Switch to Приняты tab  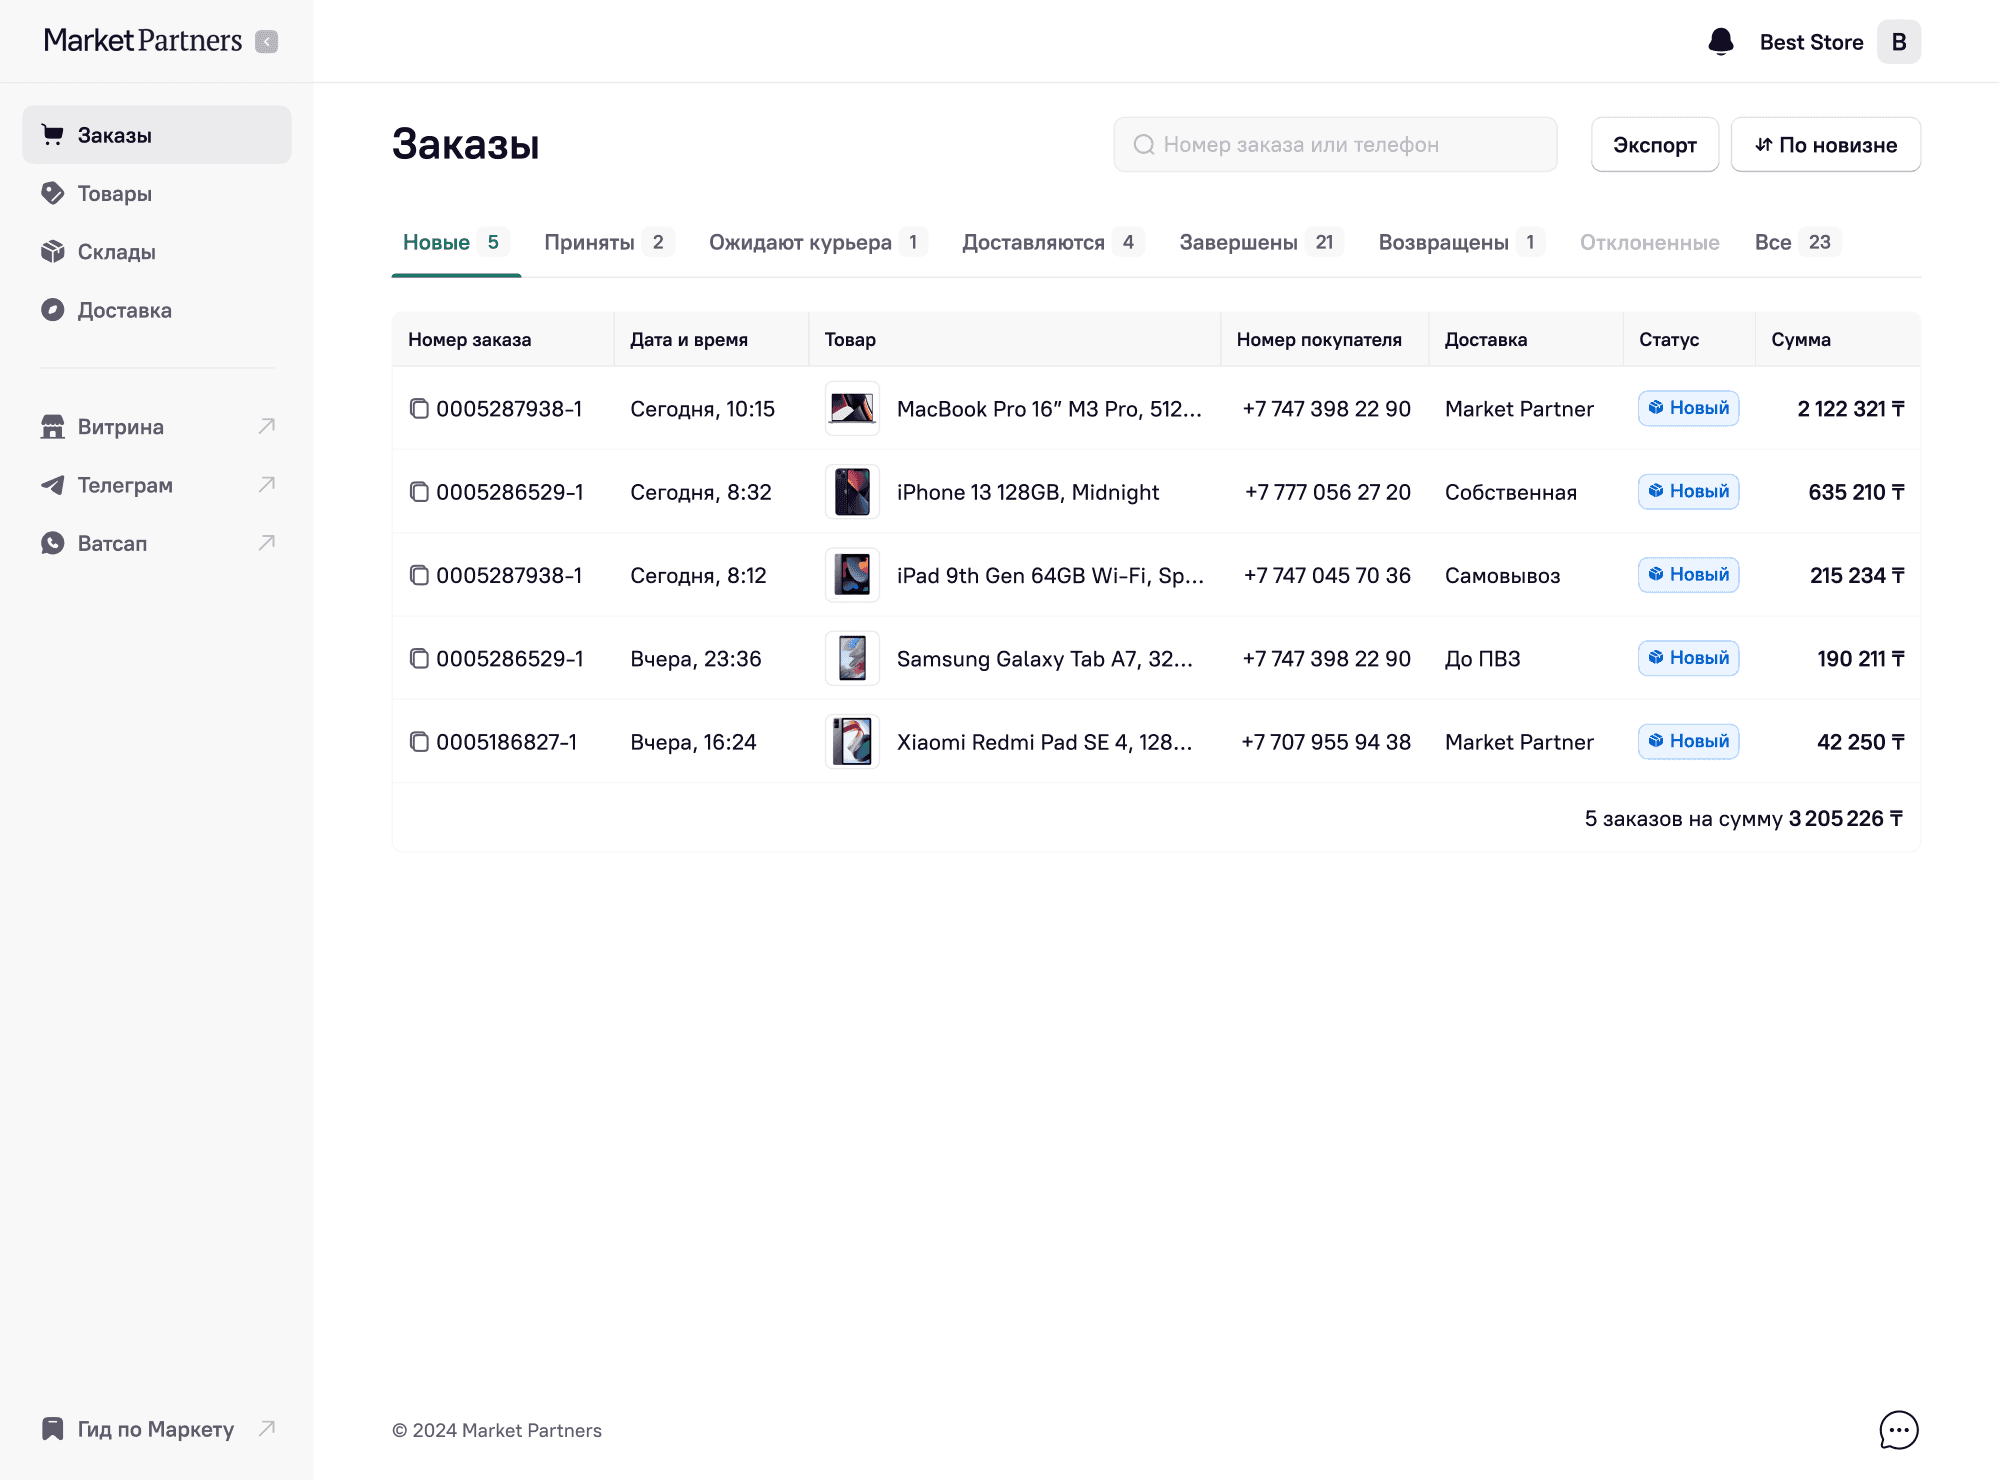click(x=609, y=242)
